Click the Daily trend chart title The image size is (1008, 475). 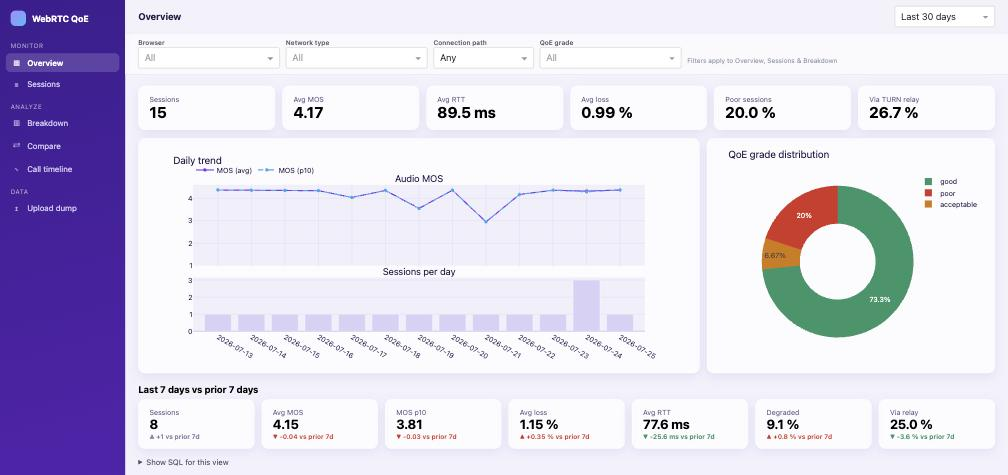point(197,161)
